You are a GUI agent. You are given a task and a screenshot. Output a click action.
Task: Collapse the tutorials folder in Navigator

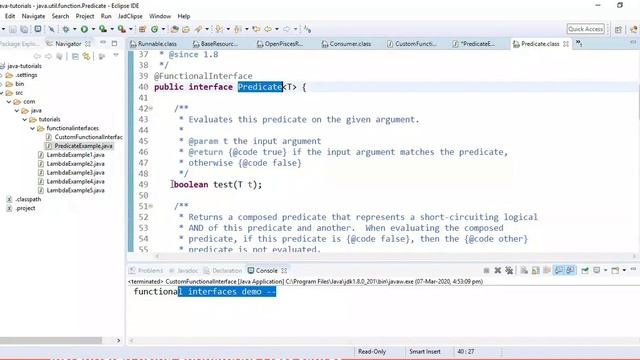pyautogui.click(x=24, y=120)
